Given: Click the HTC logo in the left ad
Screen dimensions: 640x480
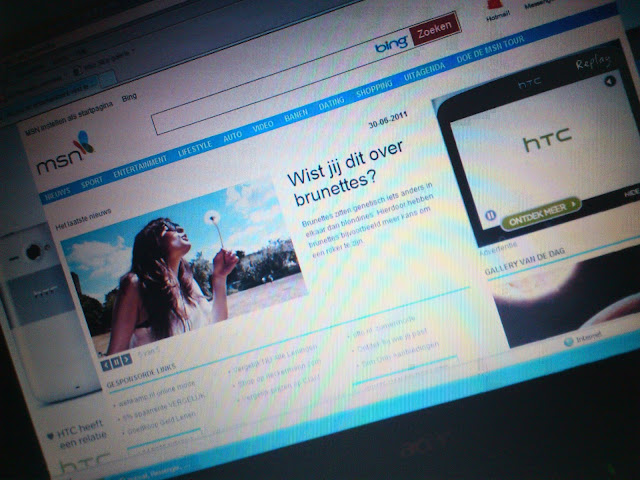Looking at the screenshot, I should [86, 461].
